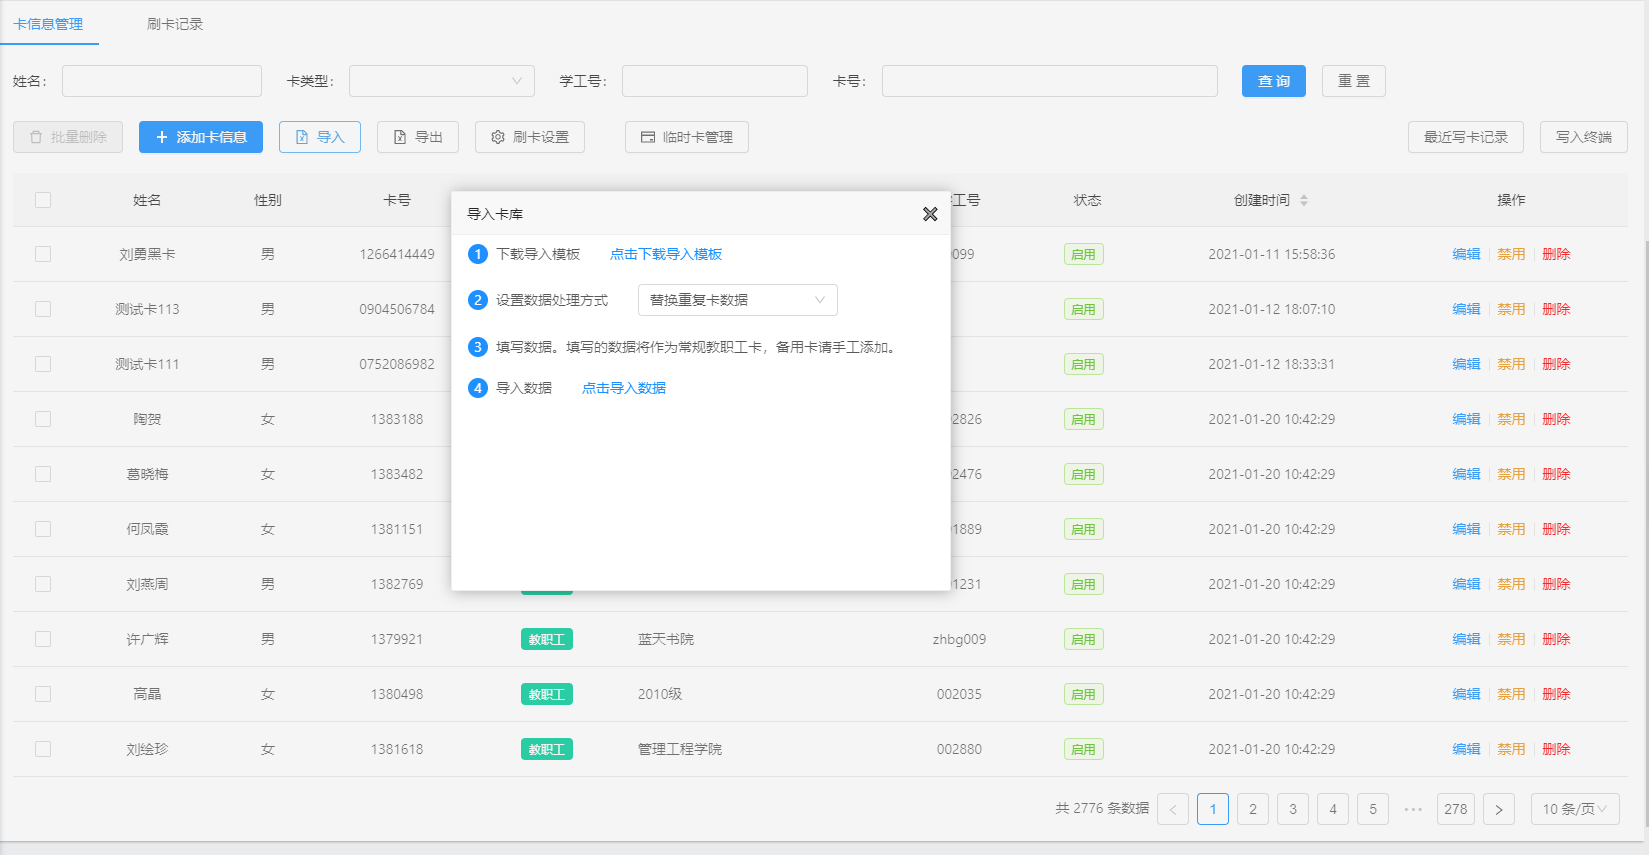Disable the 测试卡113 card

point(1511,309)
